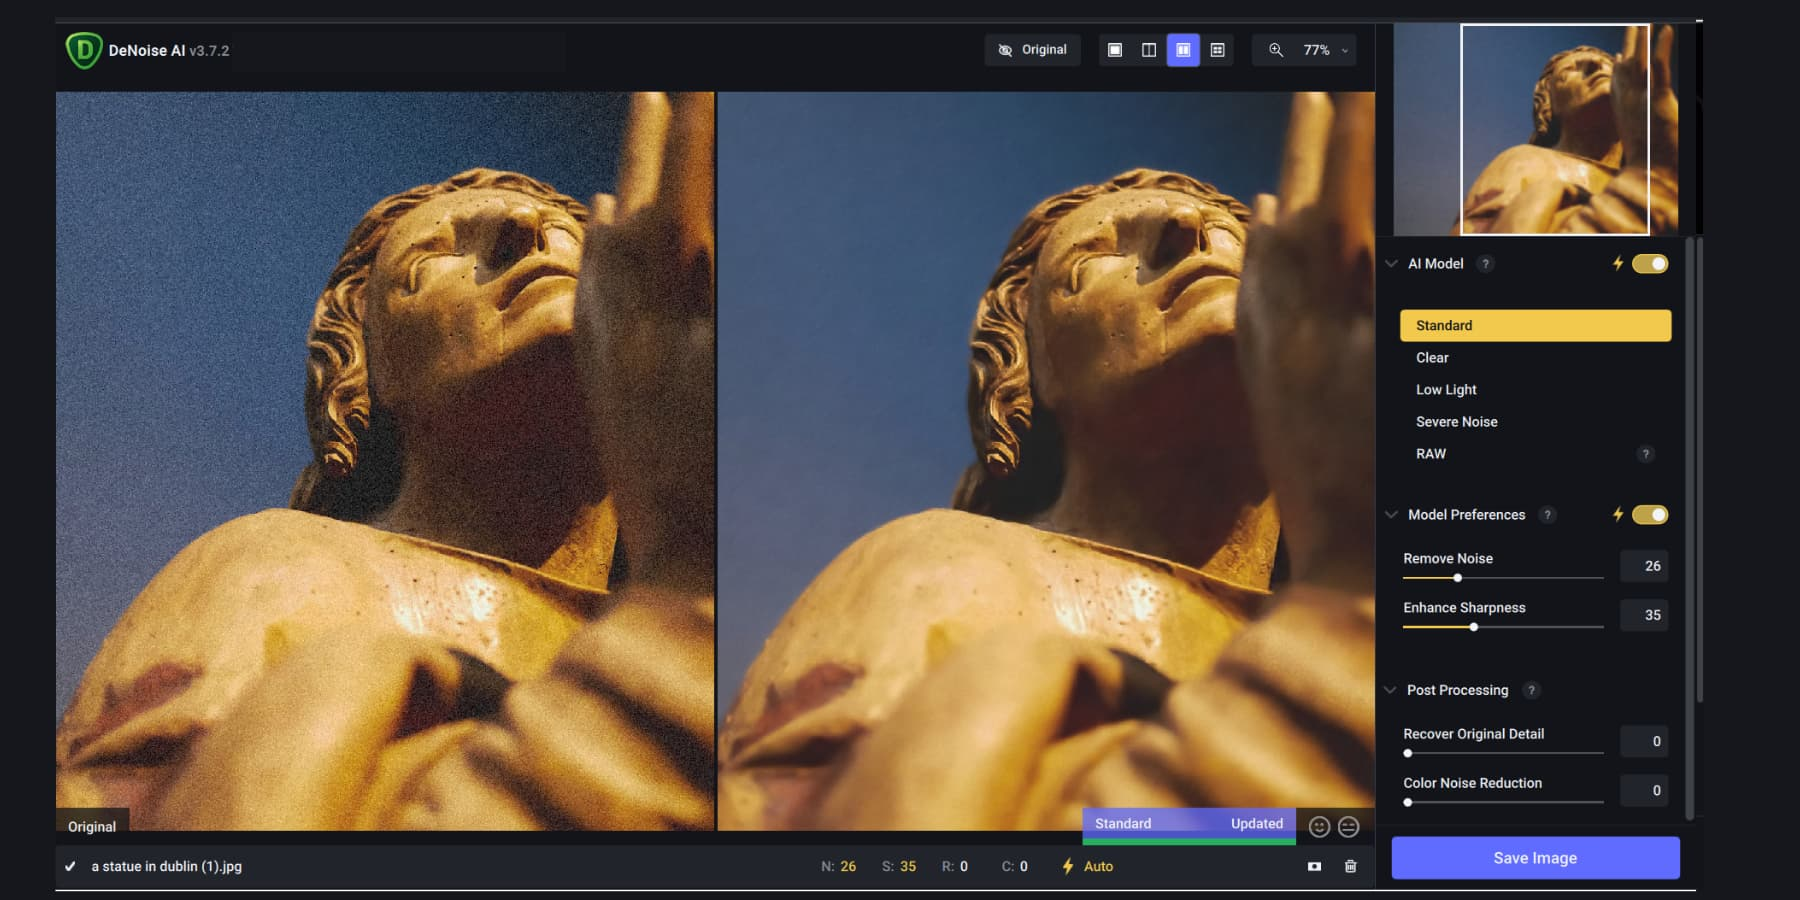Disable the AI Model auto toggle
This screenshot has width=1800, height=900.
click(1651, 263)
